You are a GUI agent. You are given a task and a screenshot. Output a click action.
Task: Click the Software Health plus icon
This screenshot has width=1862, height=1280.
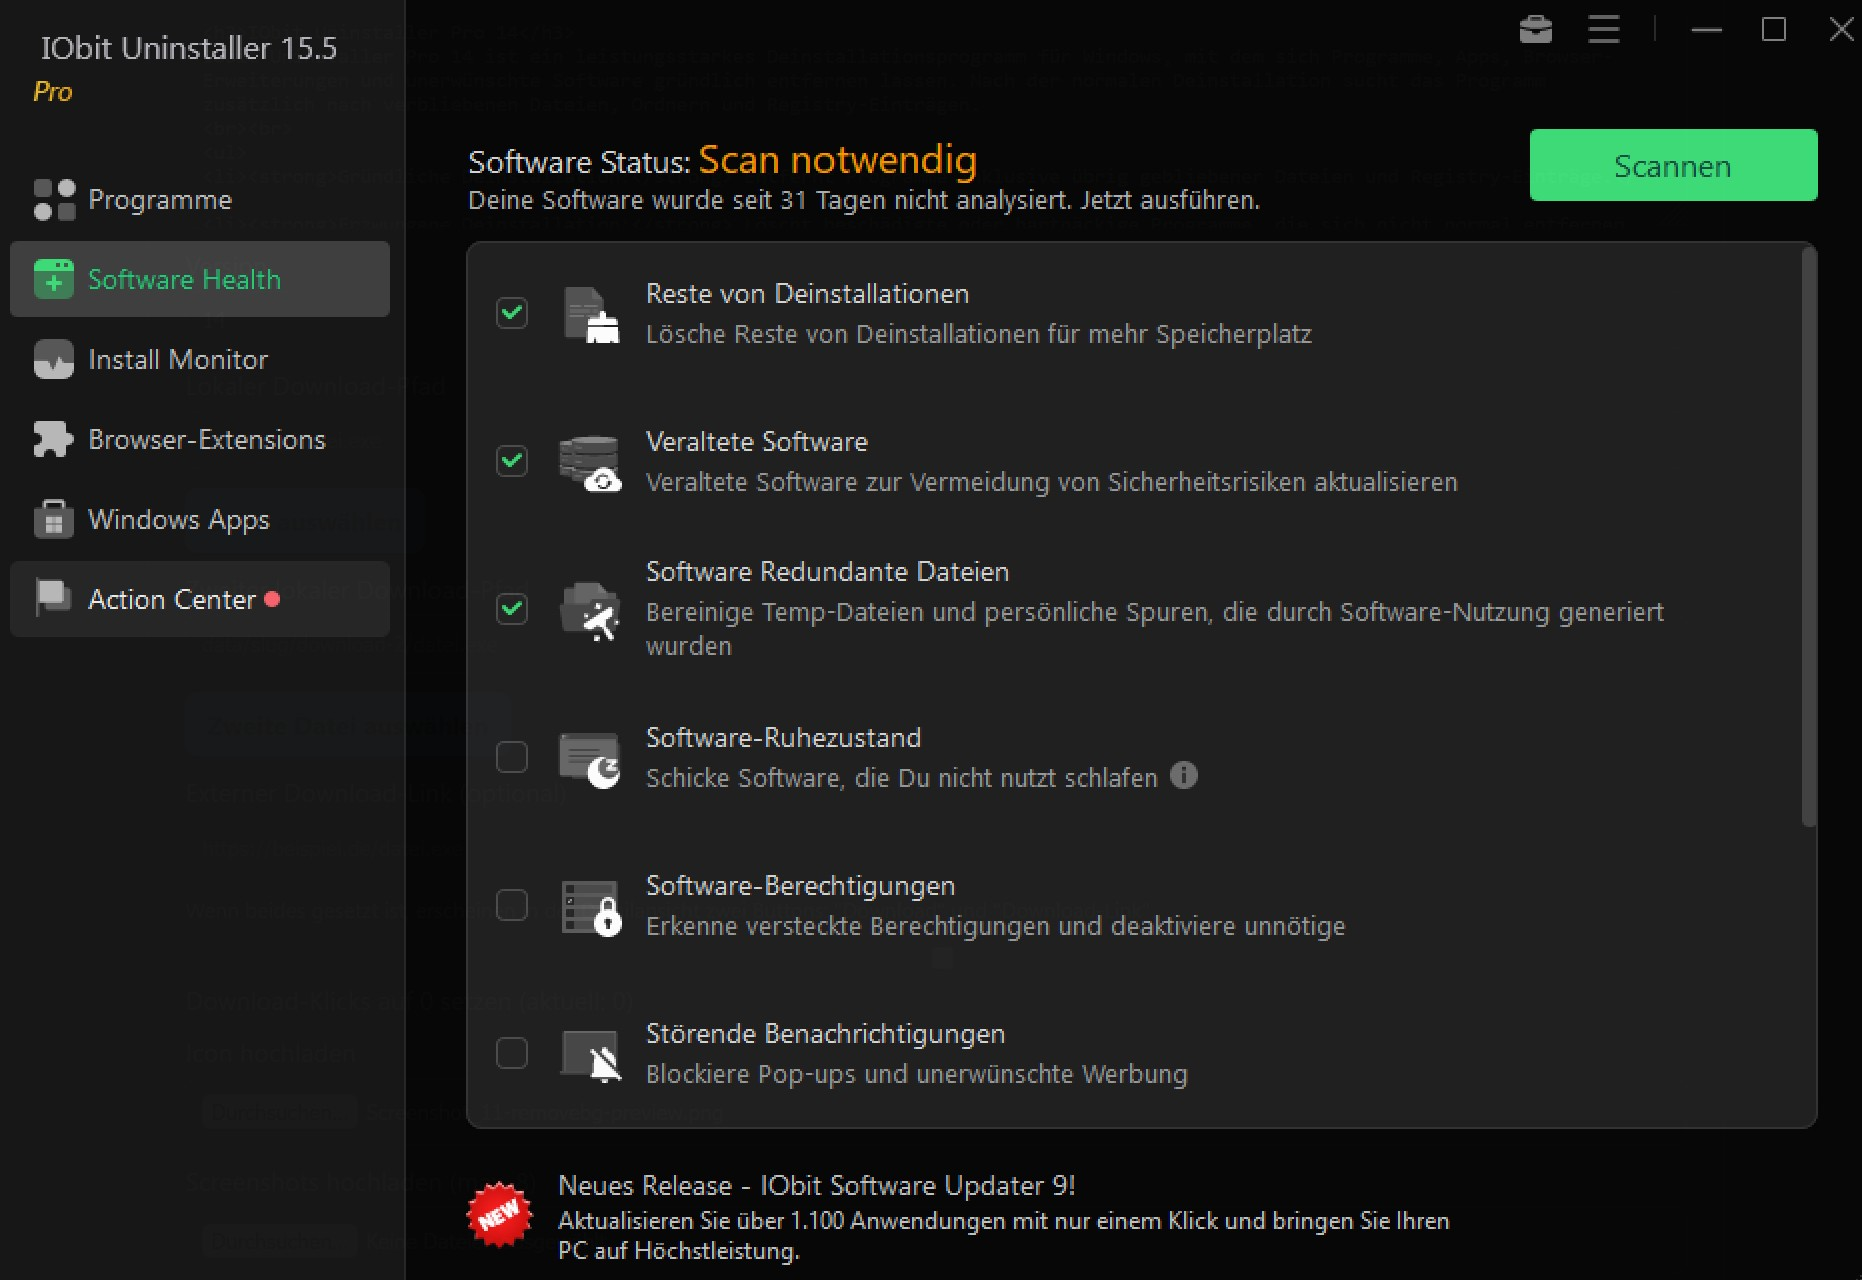pos(54,279)
